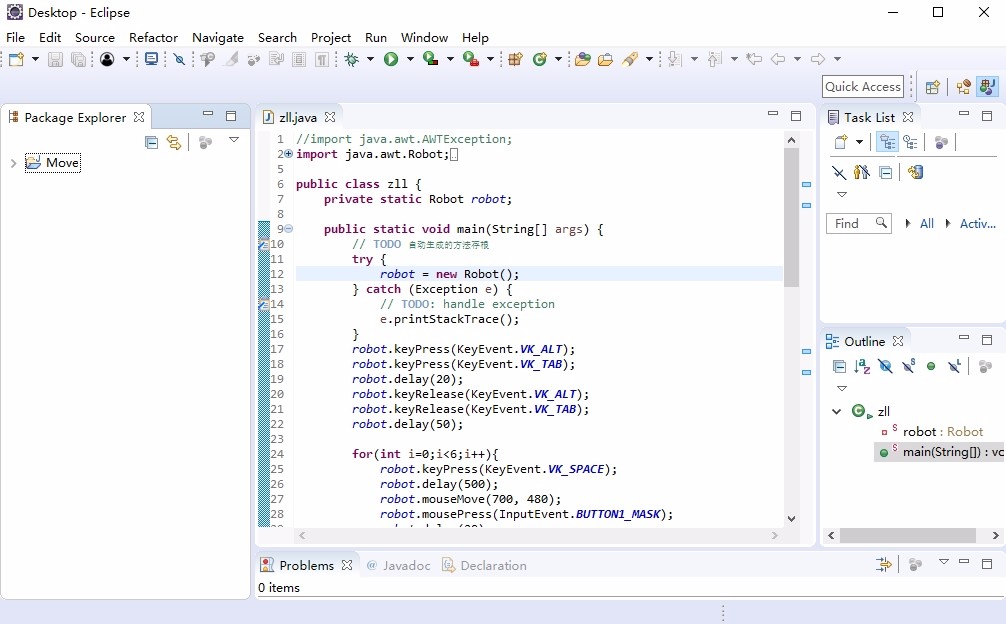1006x624 pixels.
Task: Click the Coverage launch icon
Action: tap(431, 59)
